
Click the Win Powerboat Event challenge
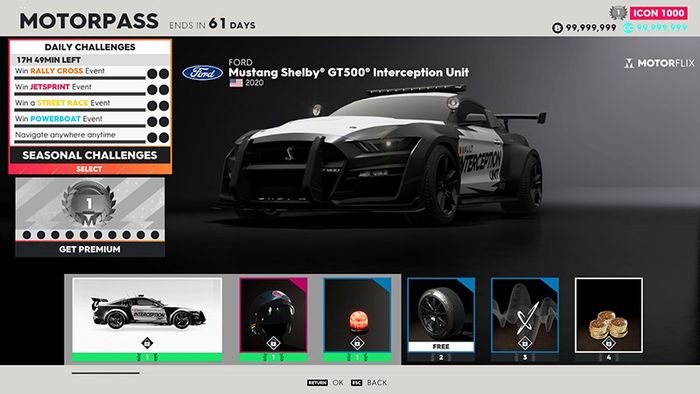point(92,121)
